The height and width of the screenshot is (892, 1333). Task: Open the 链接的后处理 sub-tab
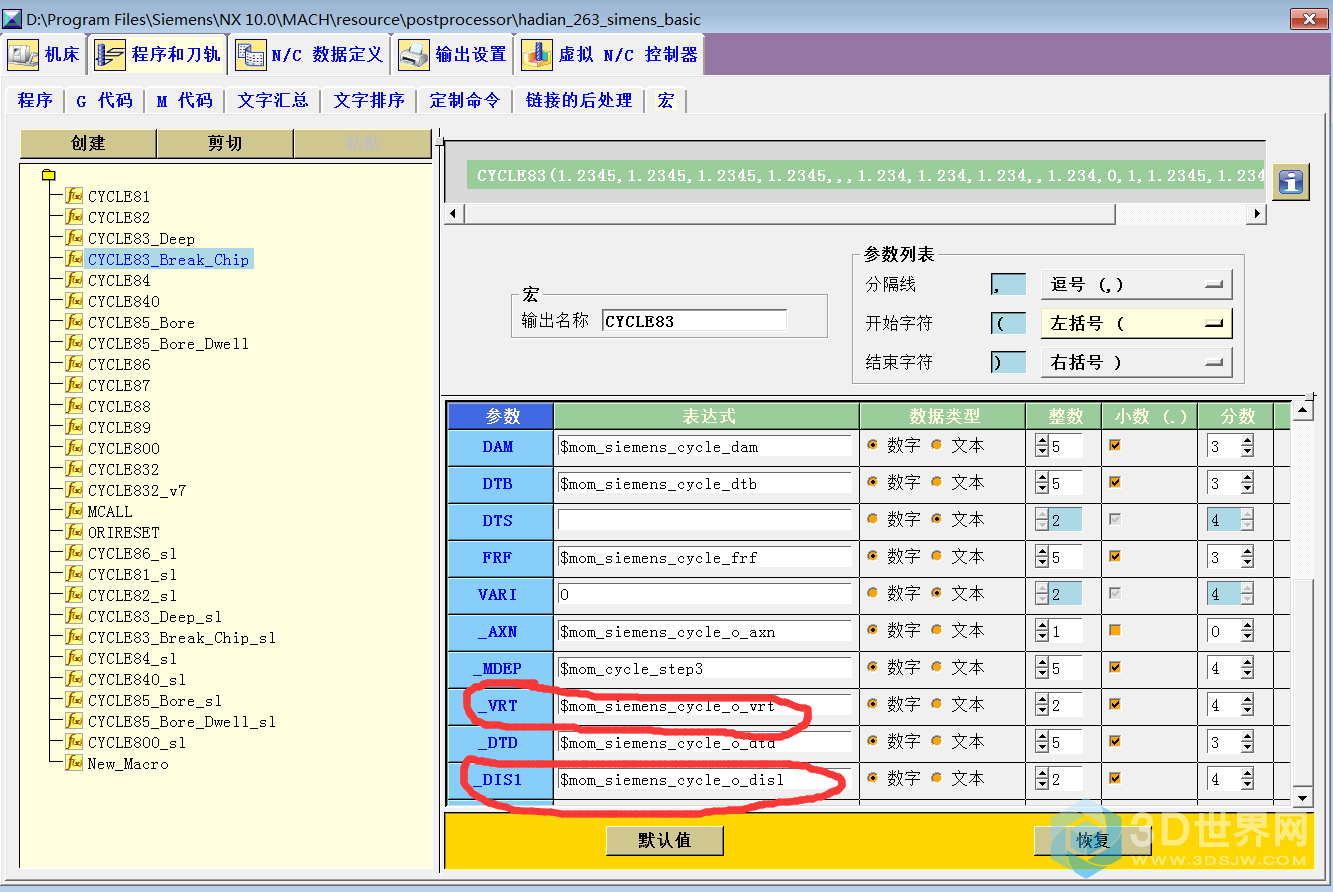point(579,101)
